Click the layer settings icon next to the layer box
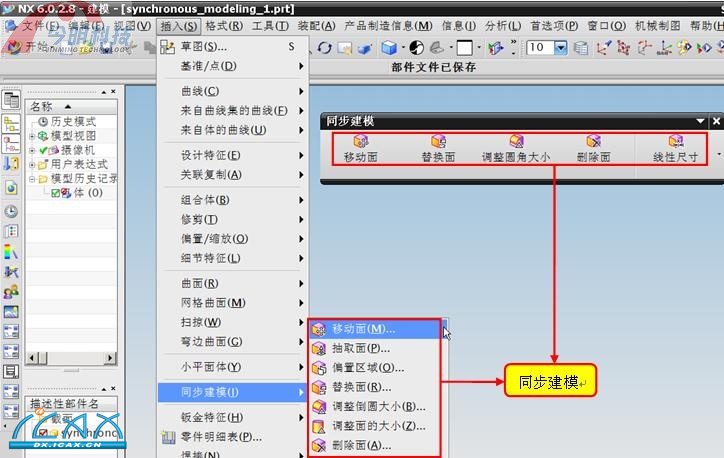Screen dimensions: 724x458 click(x=581, y=48)
